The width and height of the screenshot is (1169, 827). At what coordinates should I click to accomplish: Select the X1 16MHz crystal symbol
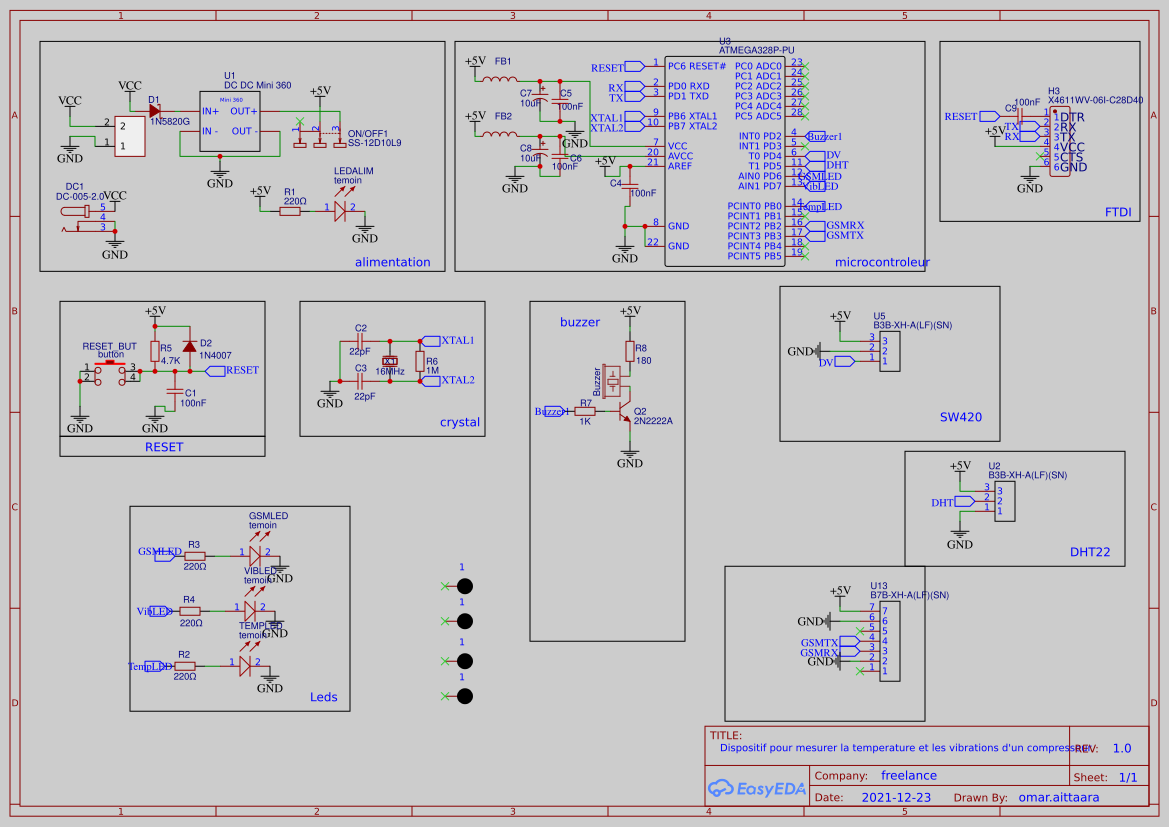tap(389, 361)
